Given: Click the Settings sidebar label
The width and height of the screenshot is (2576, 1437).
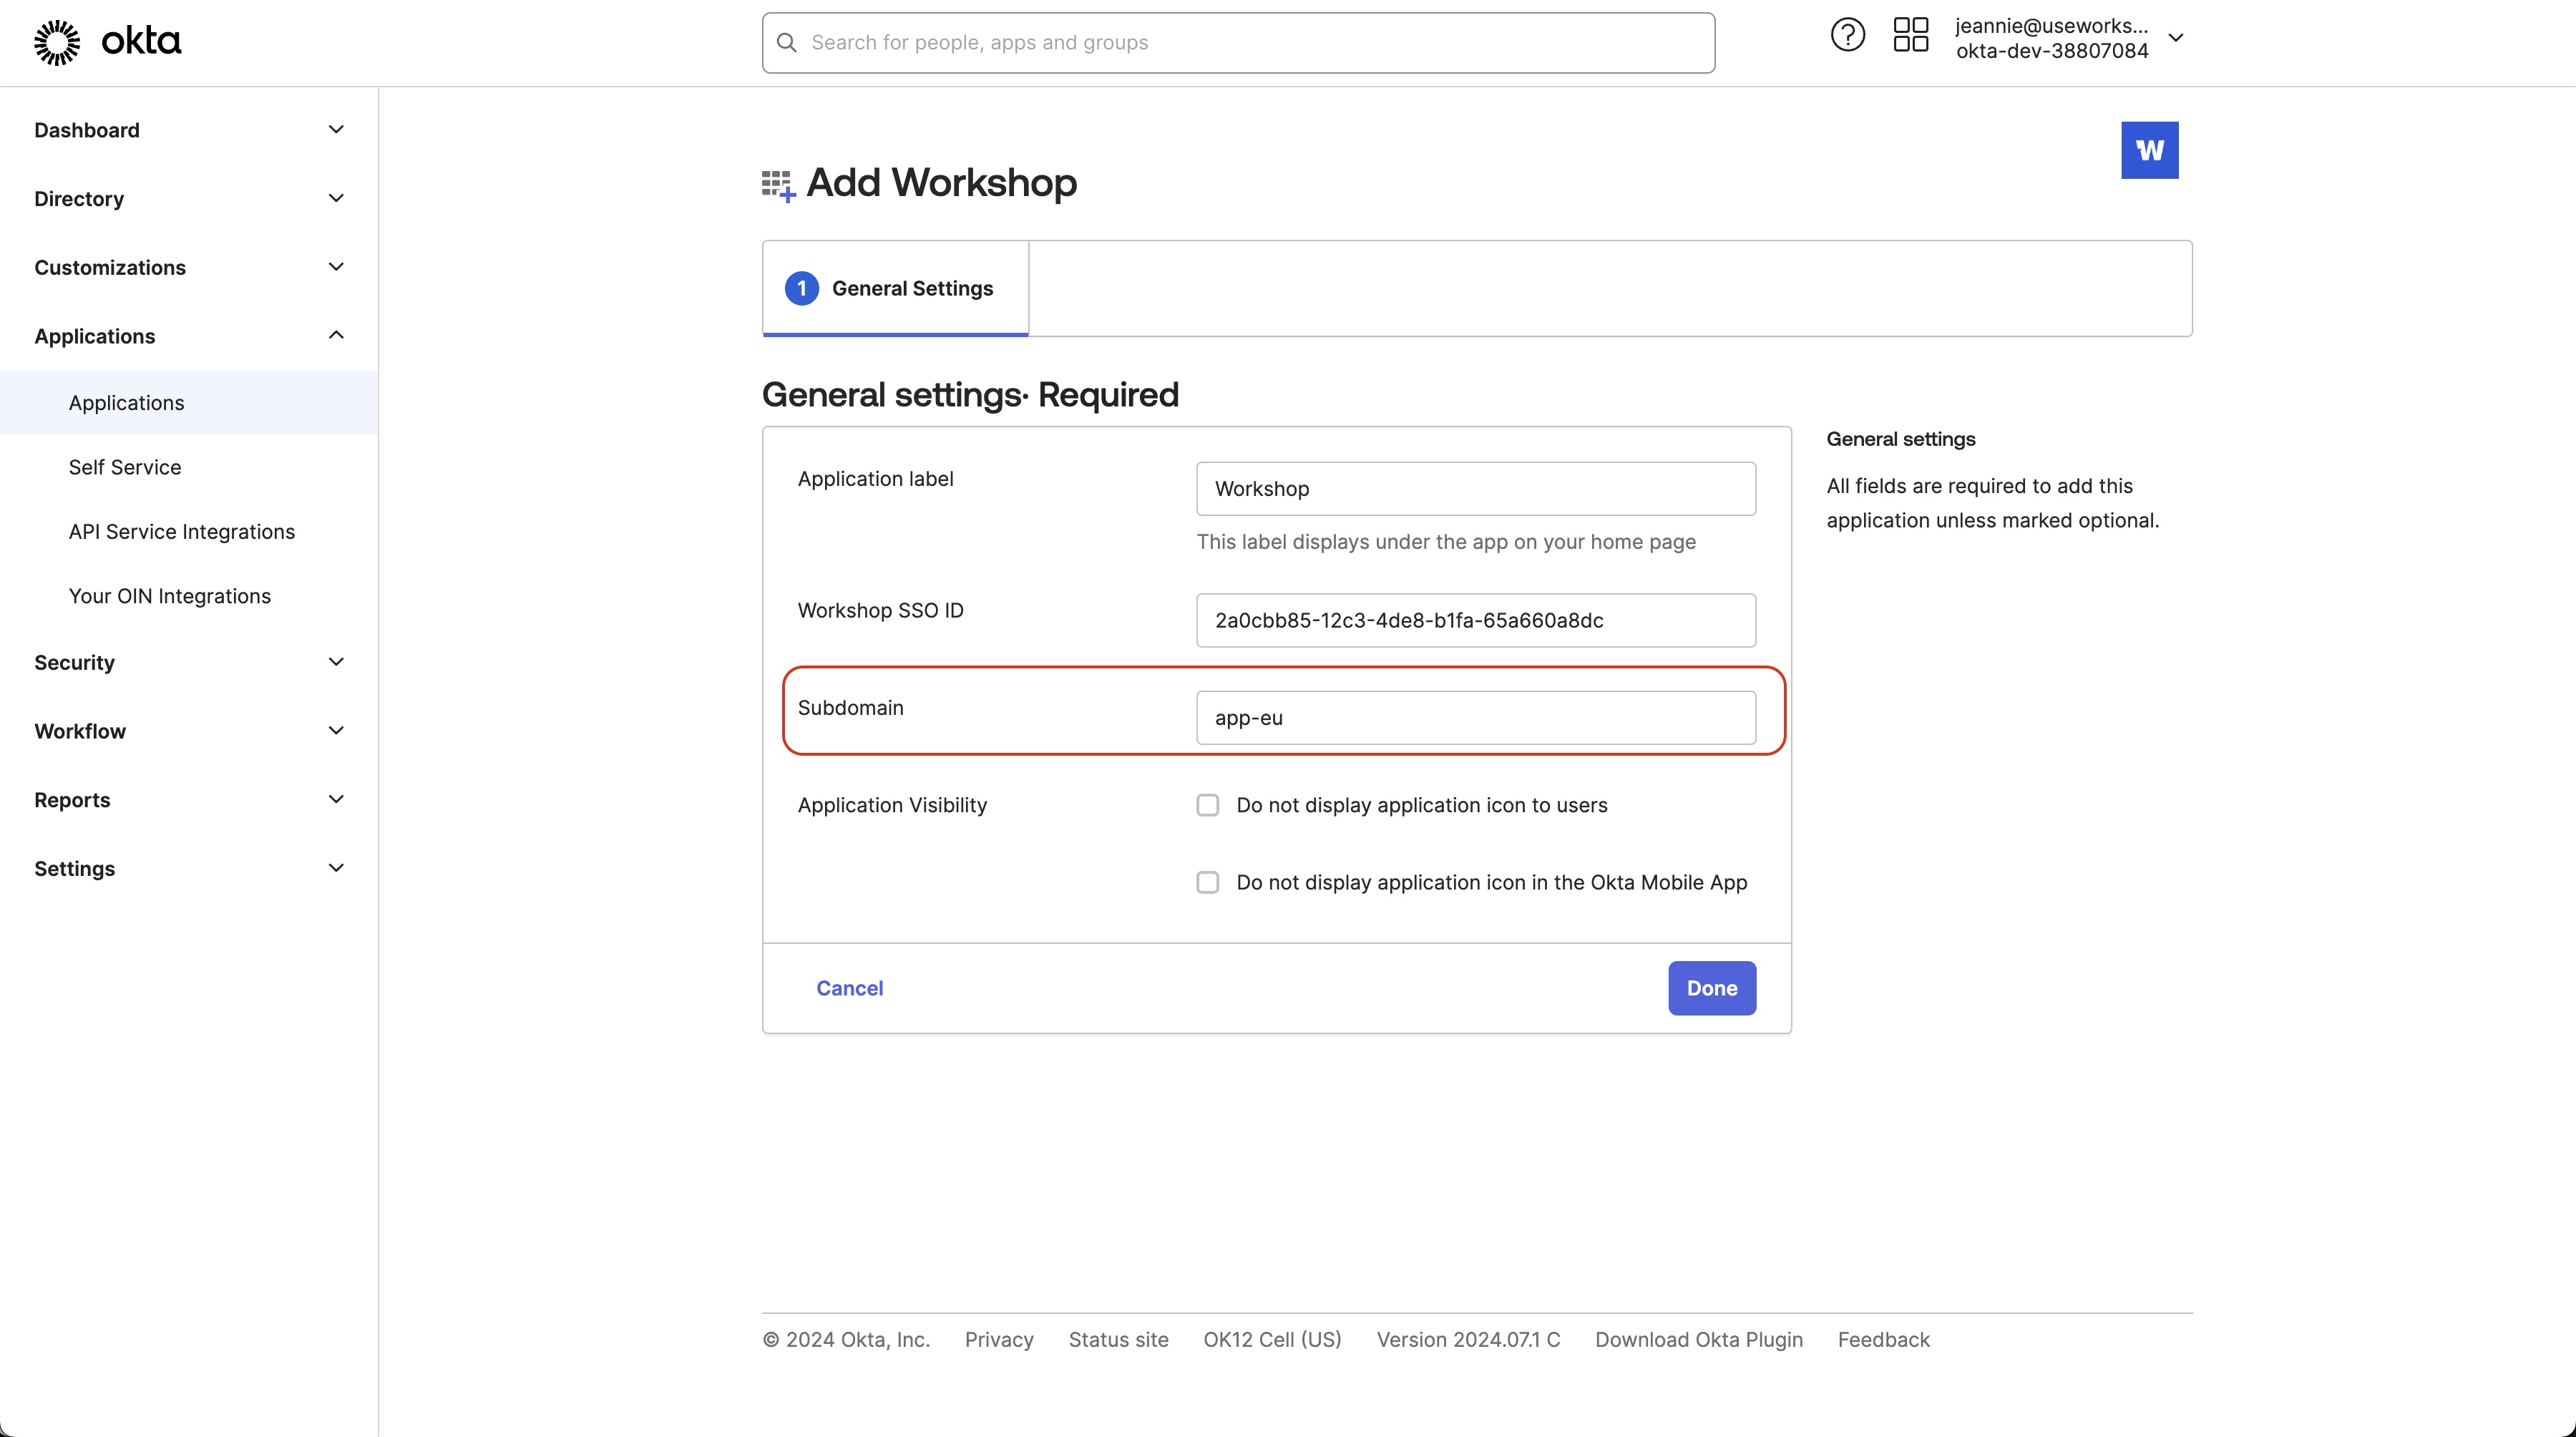Looking at the screenshot, I should 75,869.
